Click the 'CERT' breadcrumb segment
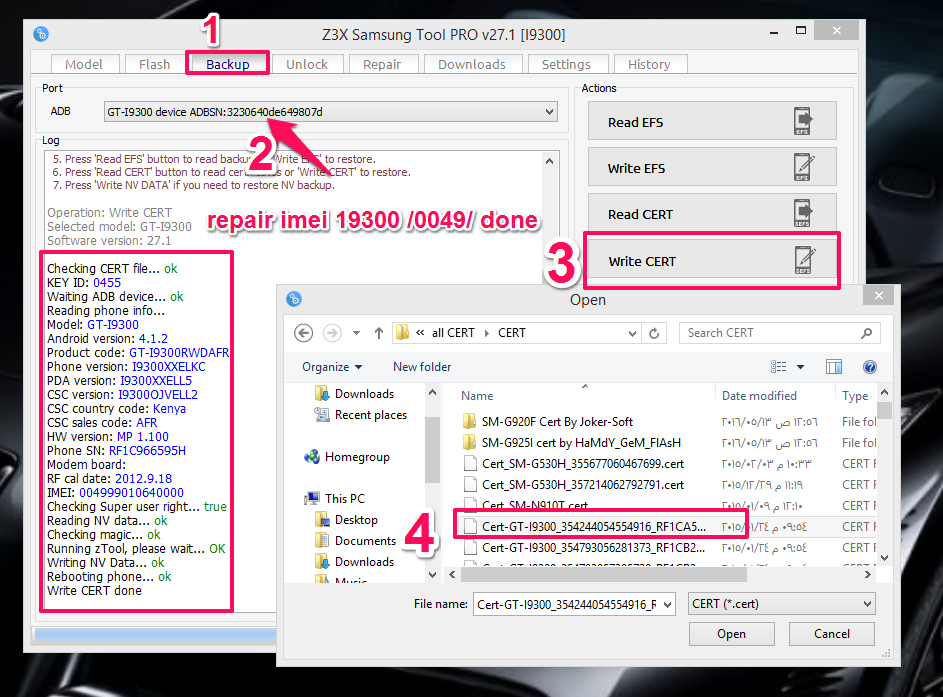 pyautogui.click(x=511, y=333)
